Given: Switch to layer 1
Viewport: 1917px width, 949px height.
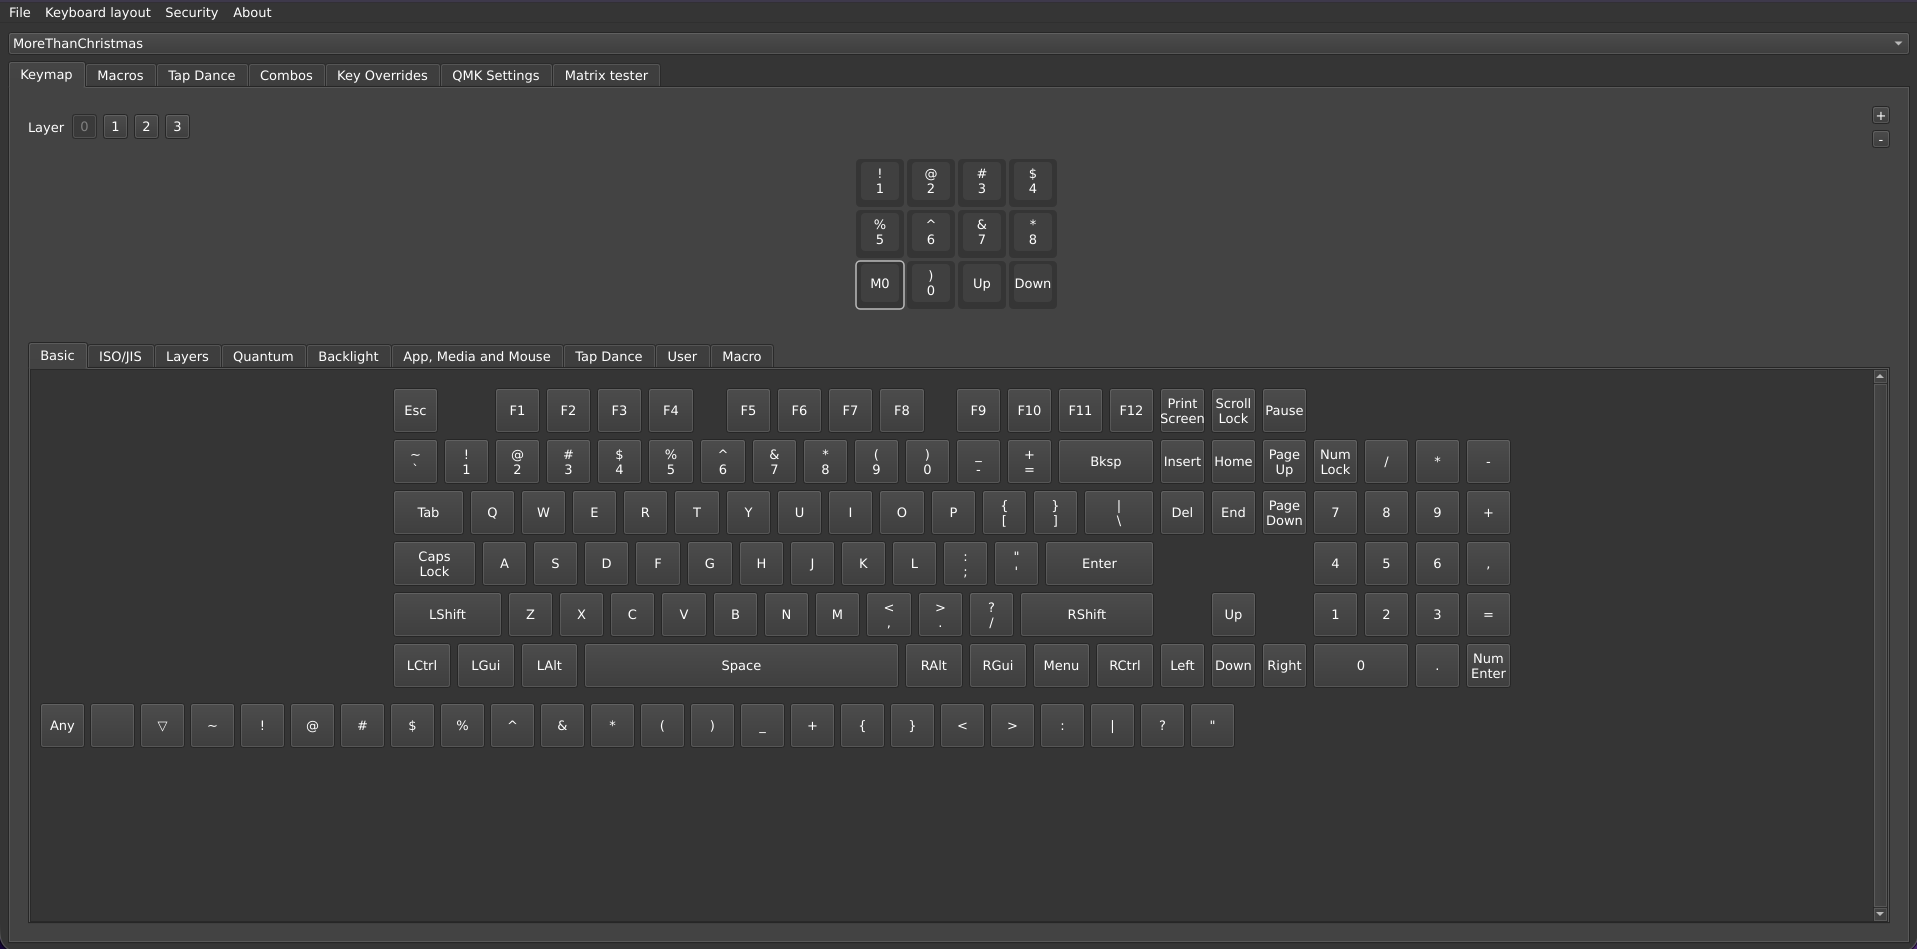Looking at the screenshot, I should coord(115,127).
